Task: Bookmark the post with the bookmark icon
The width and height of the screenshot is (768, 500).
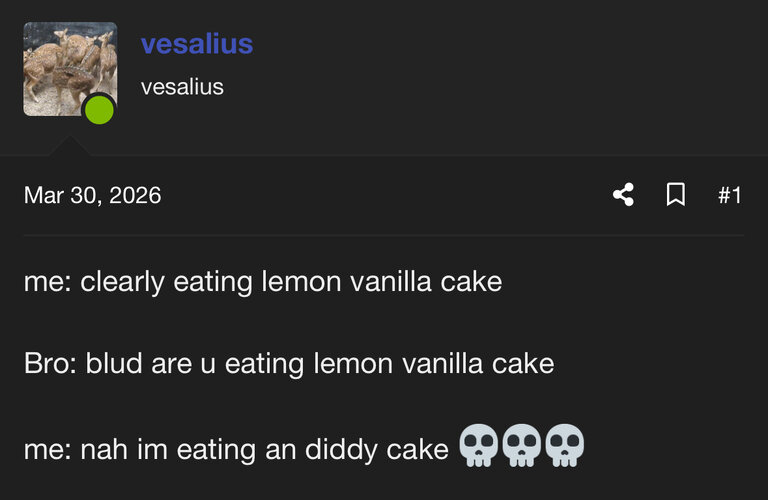Action: pyautogui.click(x=676, y=194)
